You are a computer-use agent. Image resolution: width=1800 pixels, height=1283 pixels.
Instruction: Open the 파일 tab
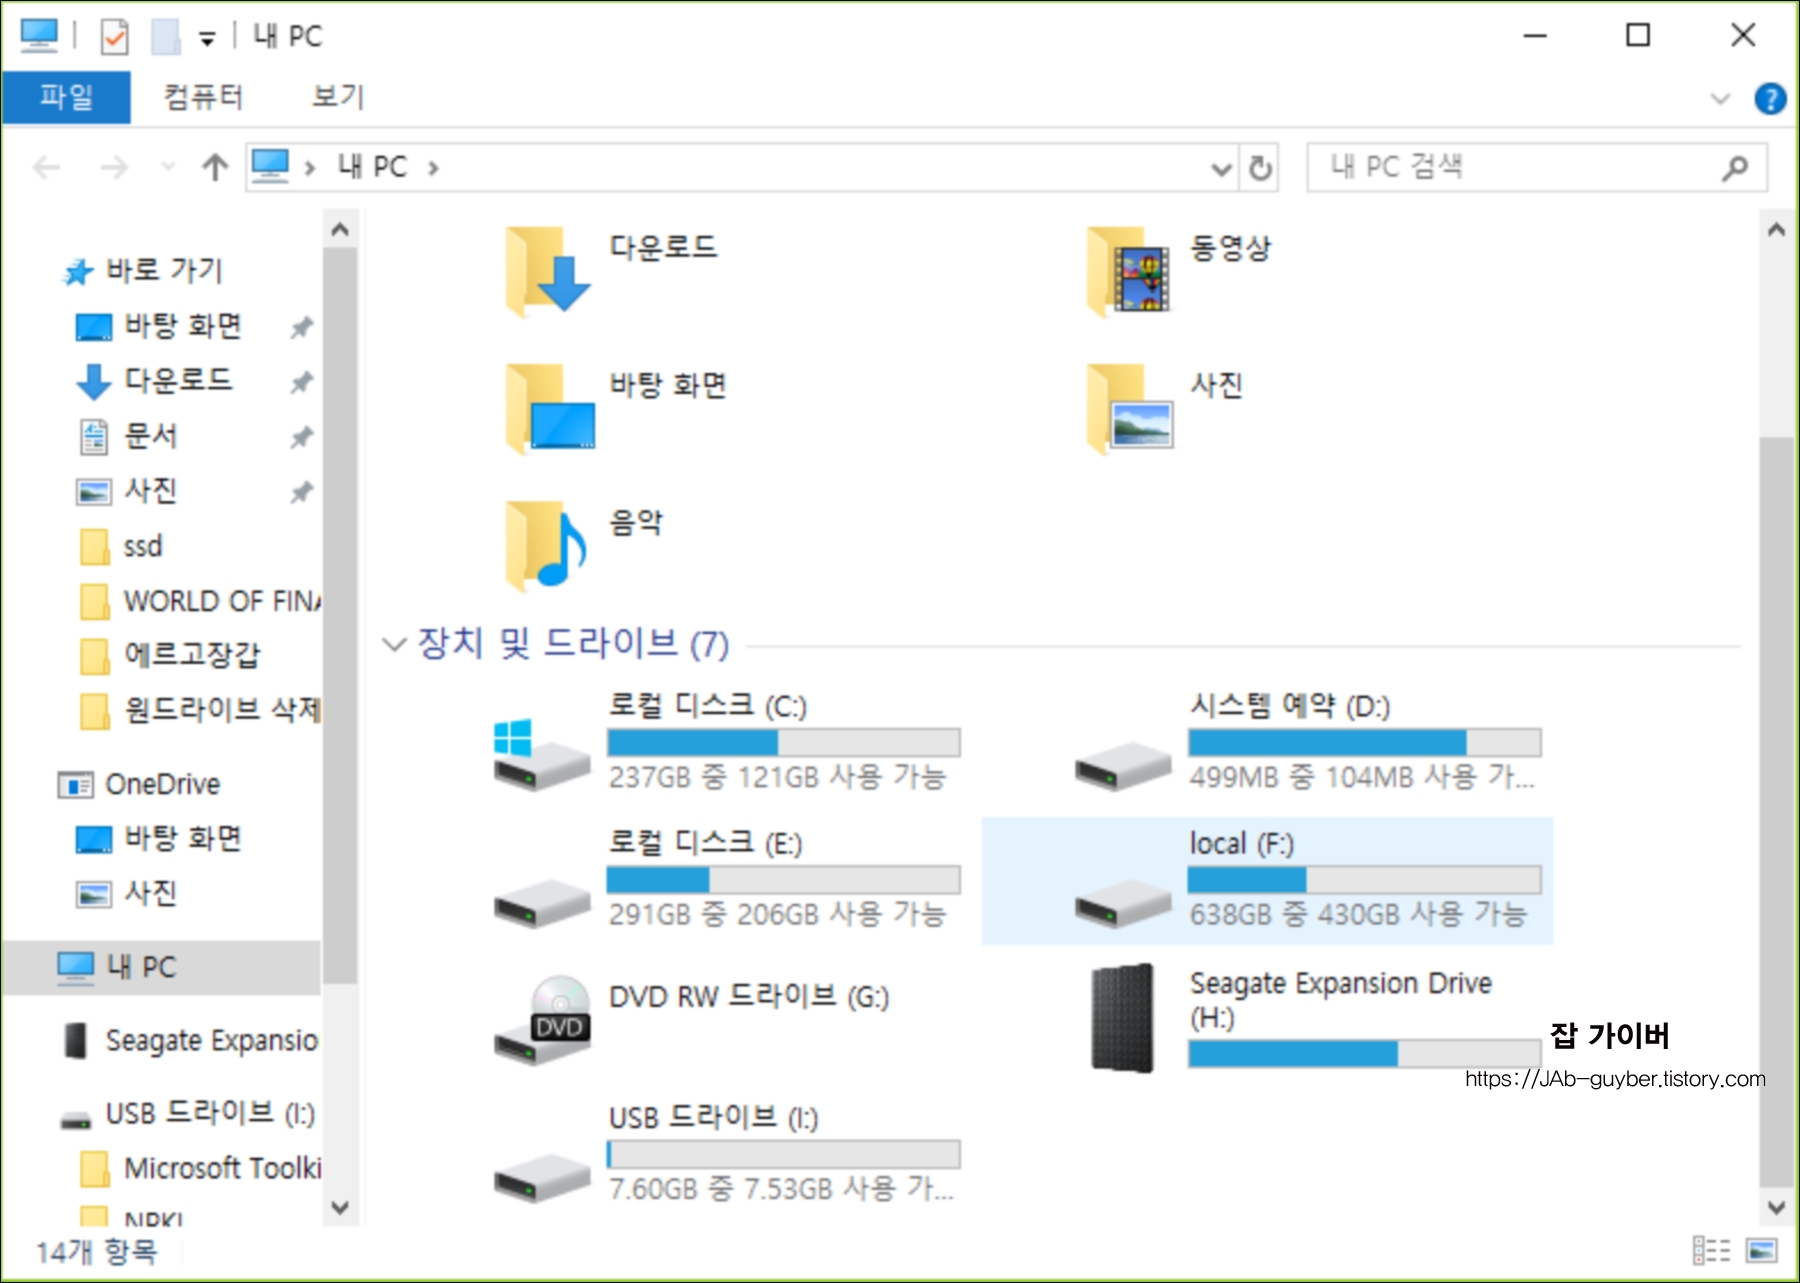[66, 97]
